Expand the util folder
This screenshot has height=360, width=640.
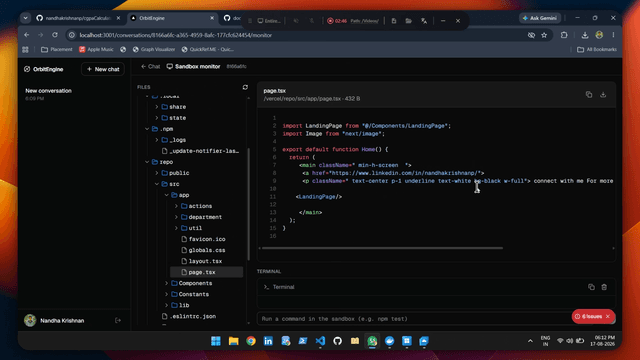click(x=176, y=228)
